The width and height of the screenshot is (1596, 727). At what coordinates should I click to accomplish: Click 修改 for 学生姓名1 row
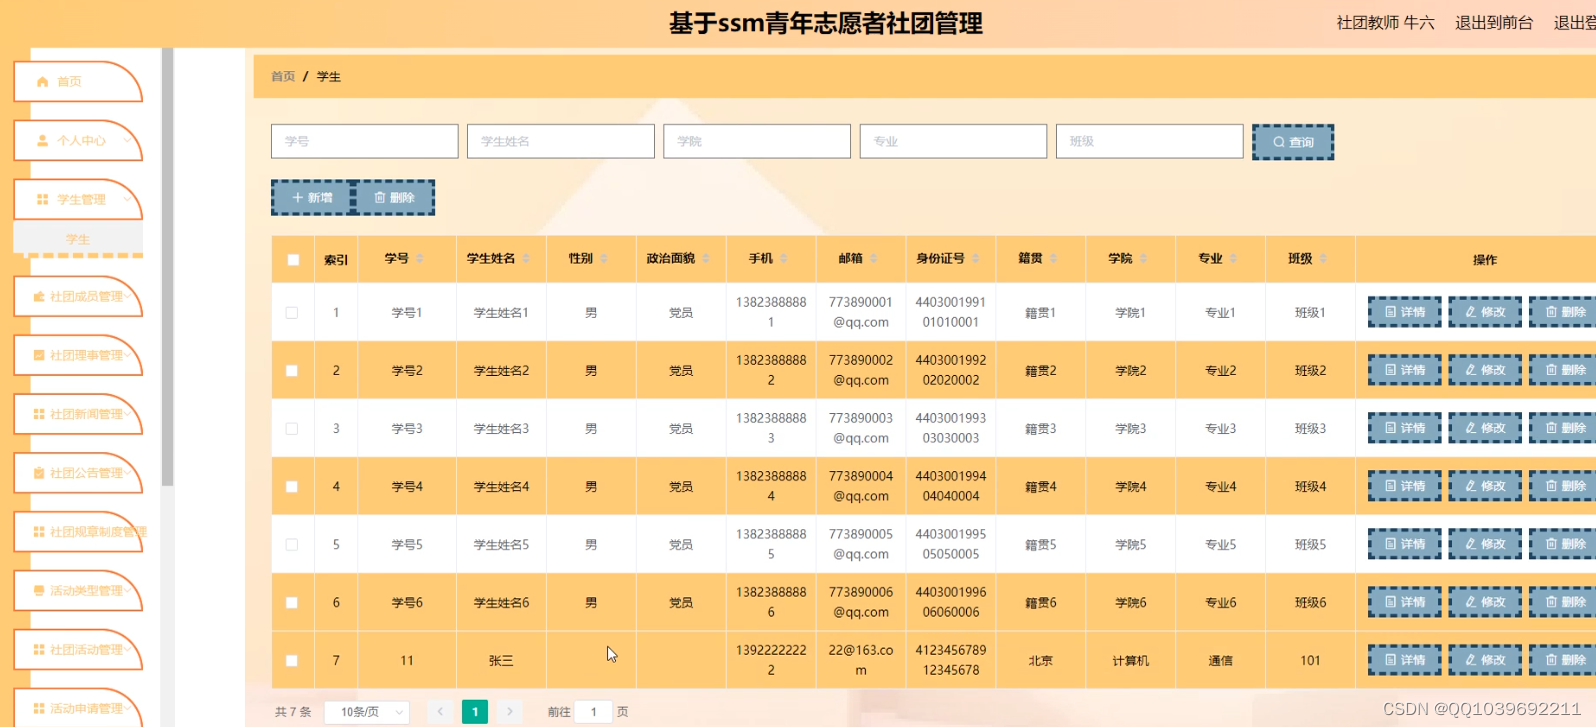click(1485, 312)
